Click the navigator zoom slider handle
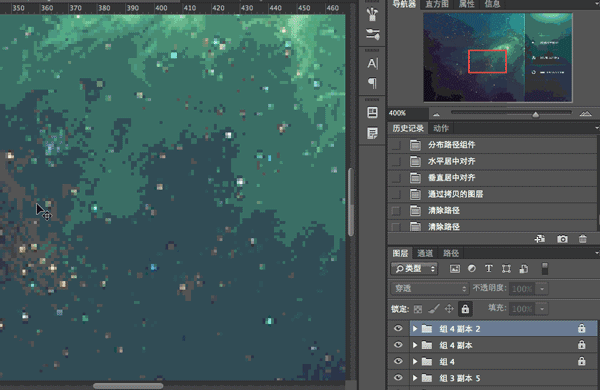This screenshot has width=600, height=390. (536, 114)
